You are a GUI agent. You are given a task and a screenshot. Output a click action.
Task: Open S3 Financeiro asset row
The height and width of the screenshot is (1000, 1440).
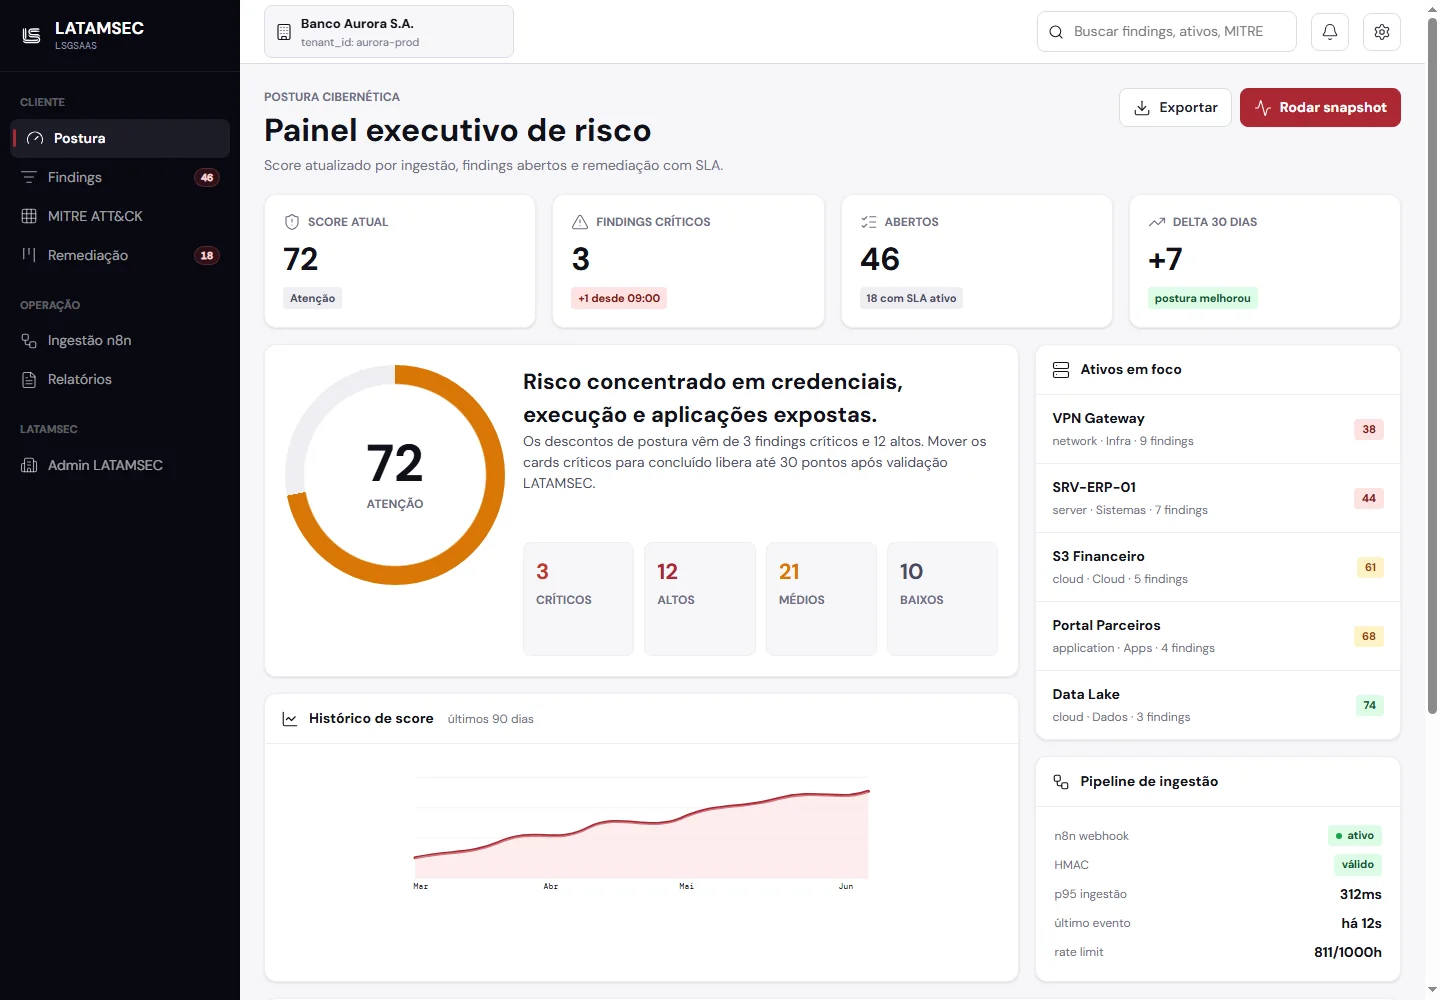click(1218, 567)
